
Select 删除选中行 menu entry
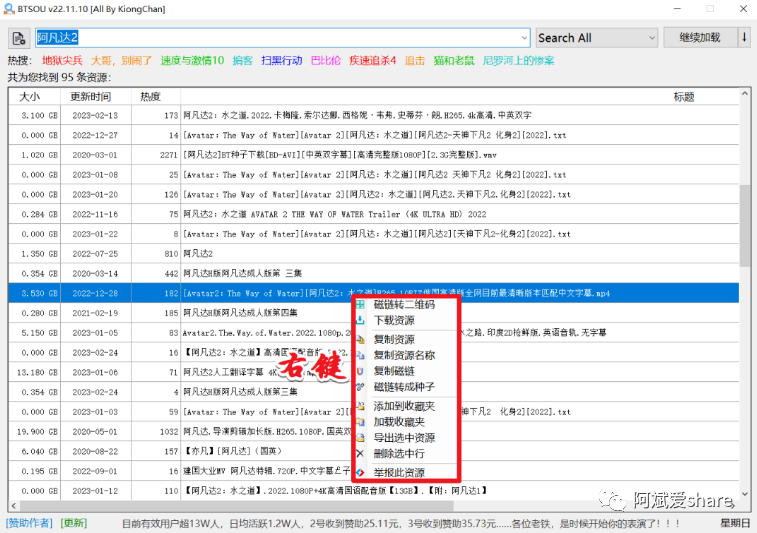[406, 454]
